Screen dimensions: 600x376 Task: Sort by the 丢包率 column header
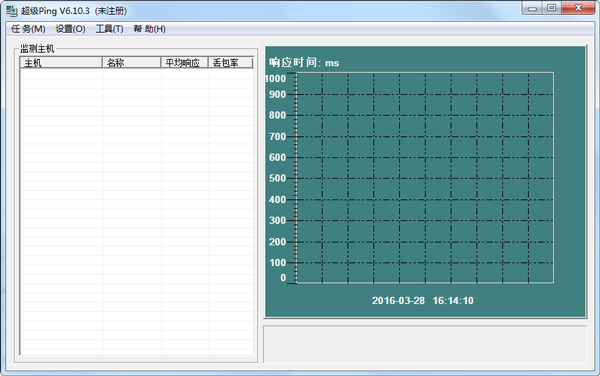[230, 63]
